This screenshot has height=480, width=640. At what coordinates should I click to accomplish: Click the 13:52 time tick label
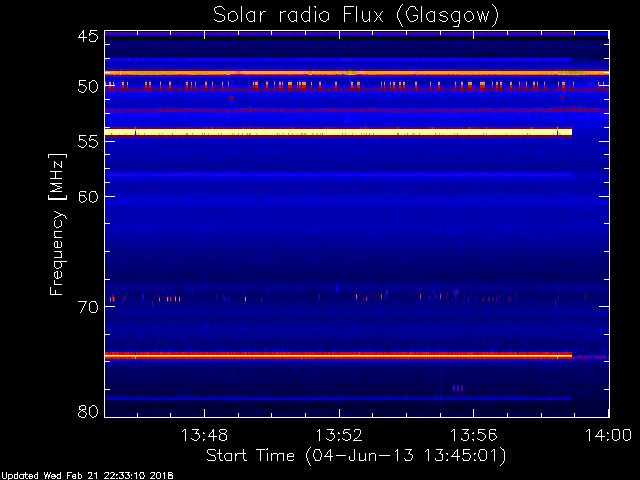tap(339, 435)
